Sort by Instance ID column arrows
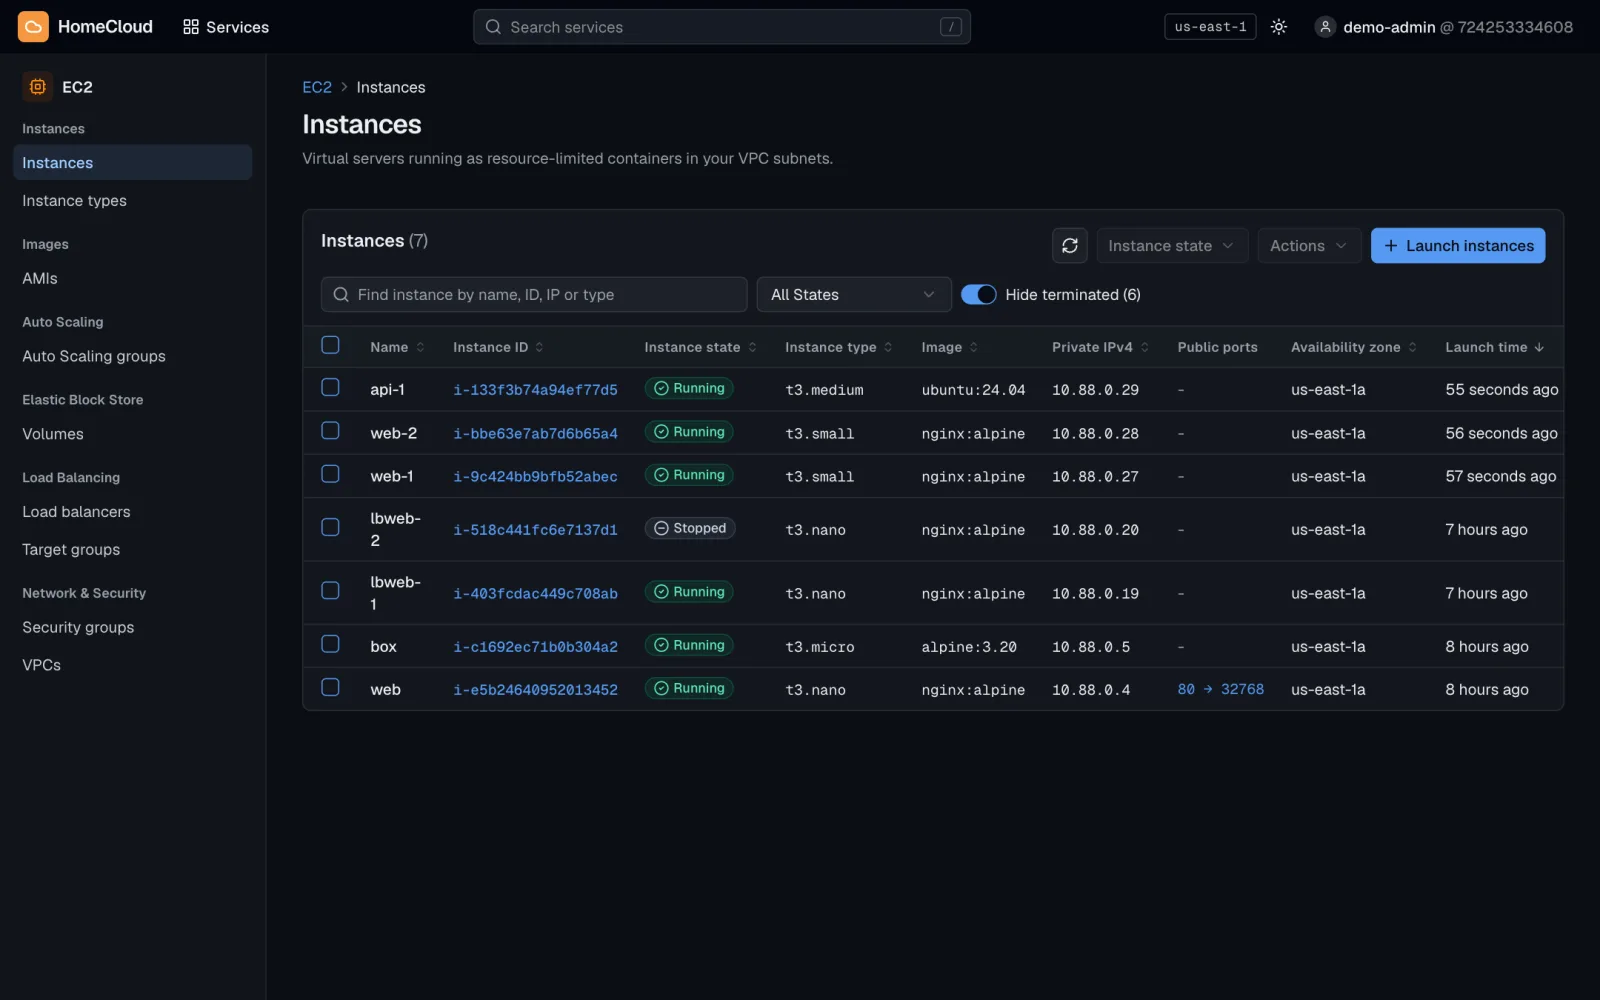The image size is (1600, 1000). coord(540,348)
